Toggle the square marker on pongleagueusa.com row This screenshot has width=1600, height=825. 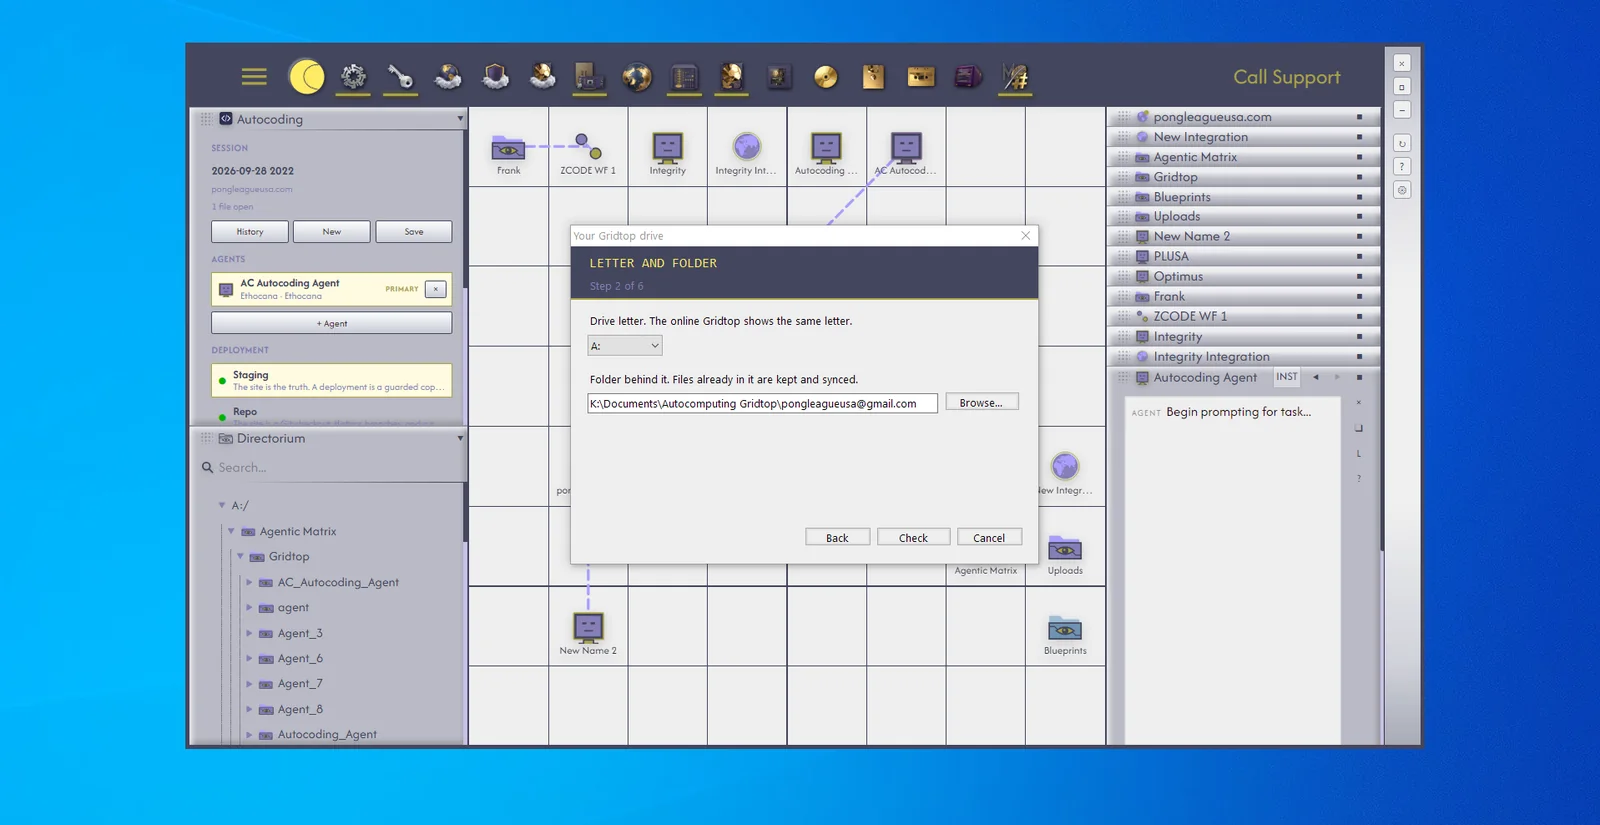[x=1359, y=117]
